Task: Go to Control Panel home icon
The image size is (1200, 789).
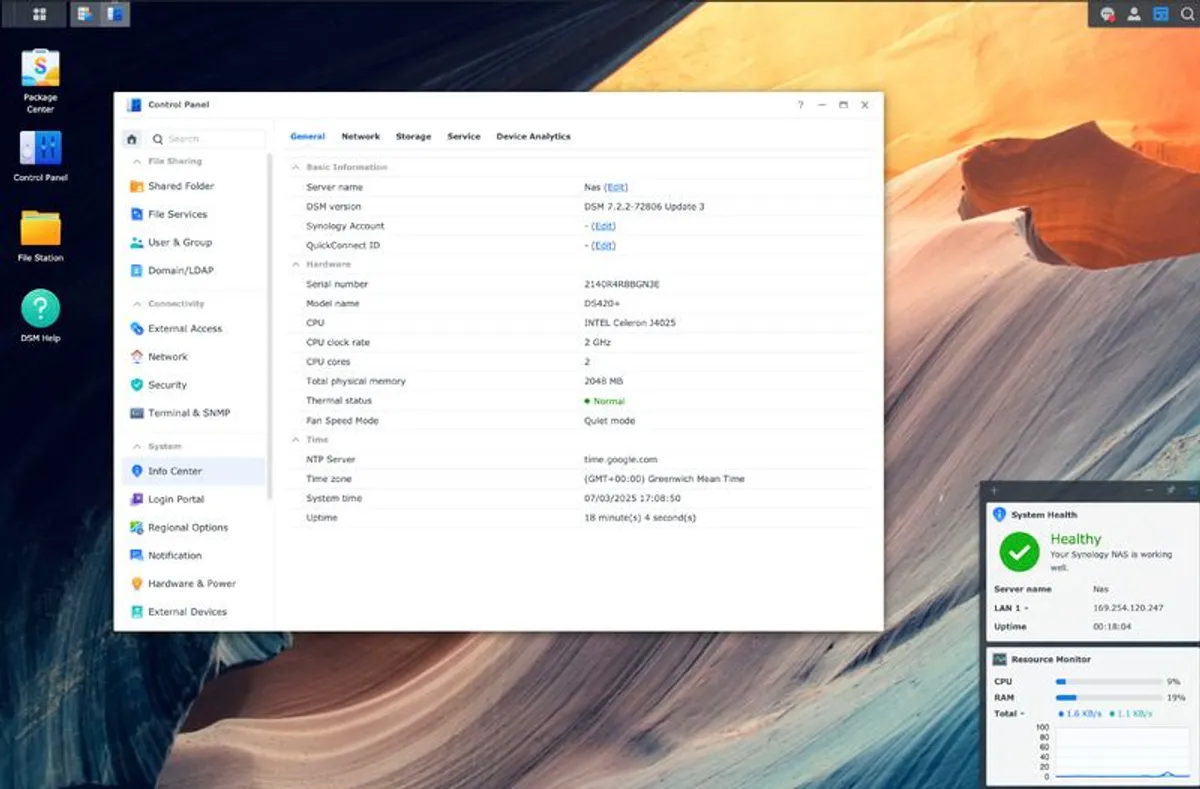Action: pos(131,139)
